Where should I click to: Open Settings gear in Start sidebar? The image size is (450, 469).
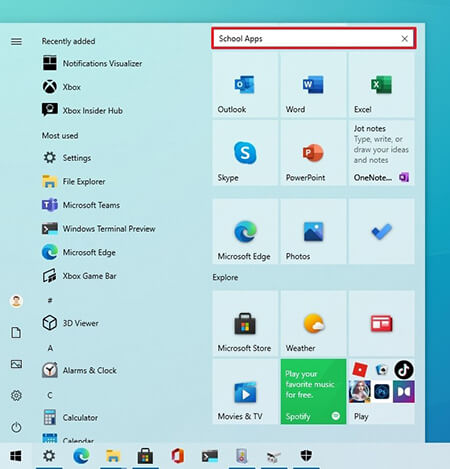pos(16,395)
